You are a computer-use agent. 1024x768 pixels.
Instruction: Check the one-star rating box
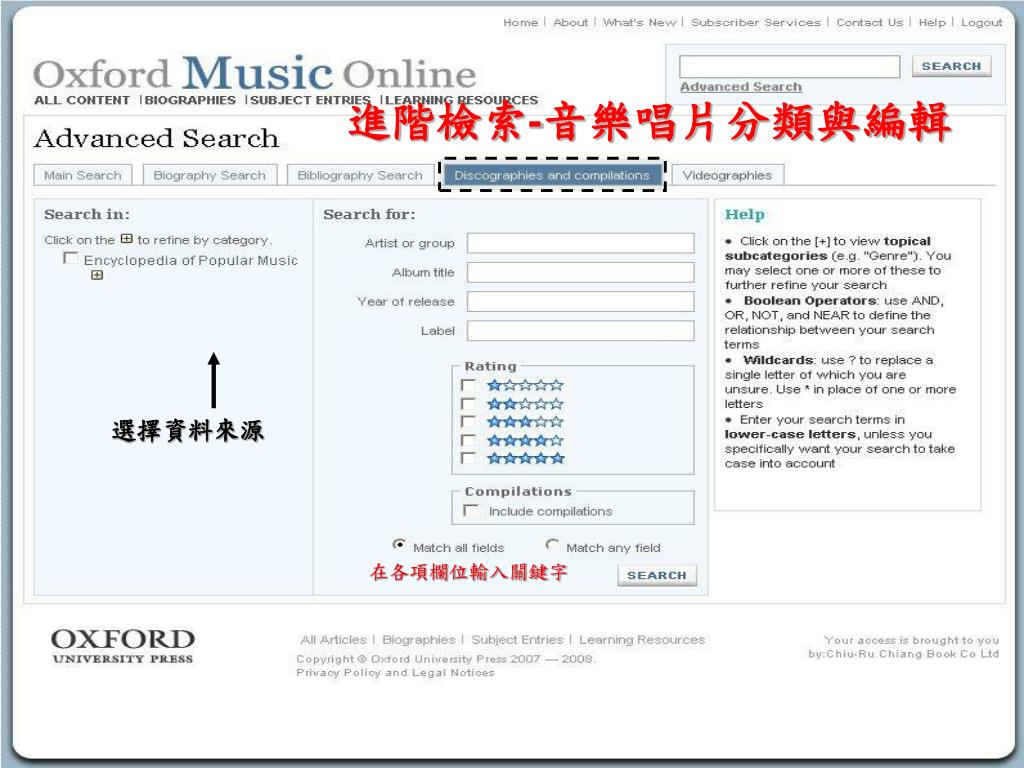468,385
